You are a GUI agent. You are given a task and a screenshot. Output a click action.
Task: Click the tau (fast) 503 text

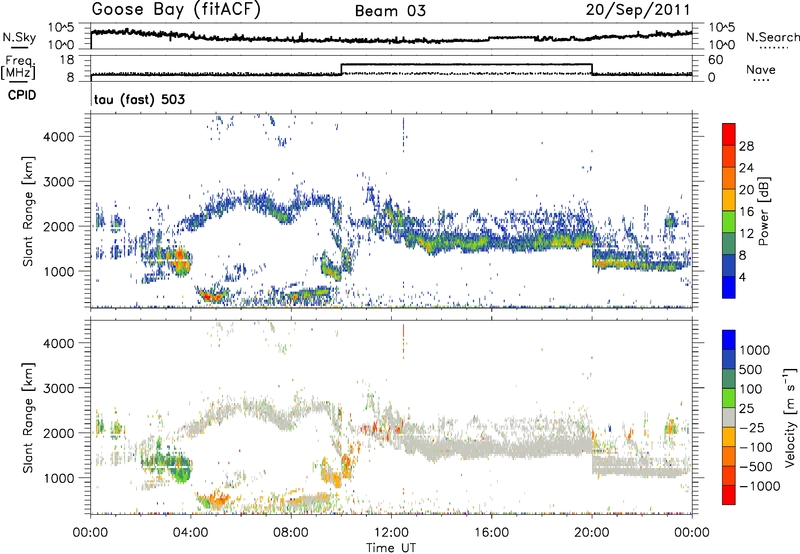coord(139,99)
